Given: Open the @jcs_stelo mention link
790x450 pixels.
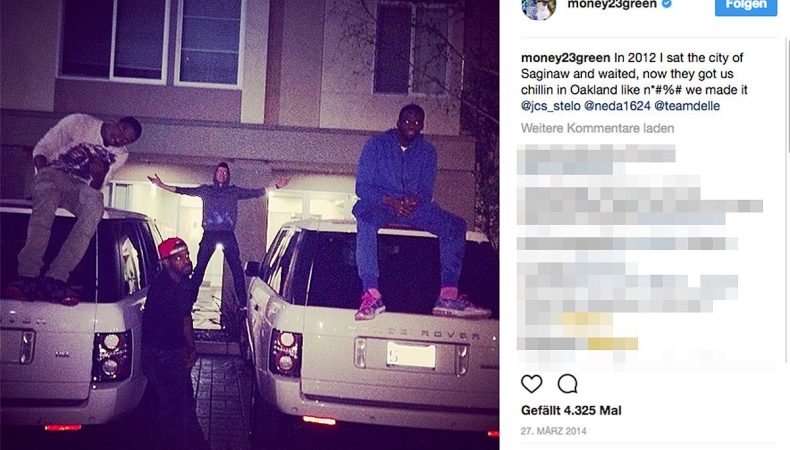Looking at the screenshot, I should pyautogui.click(x=551, y=106).
